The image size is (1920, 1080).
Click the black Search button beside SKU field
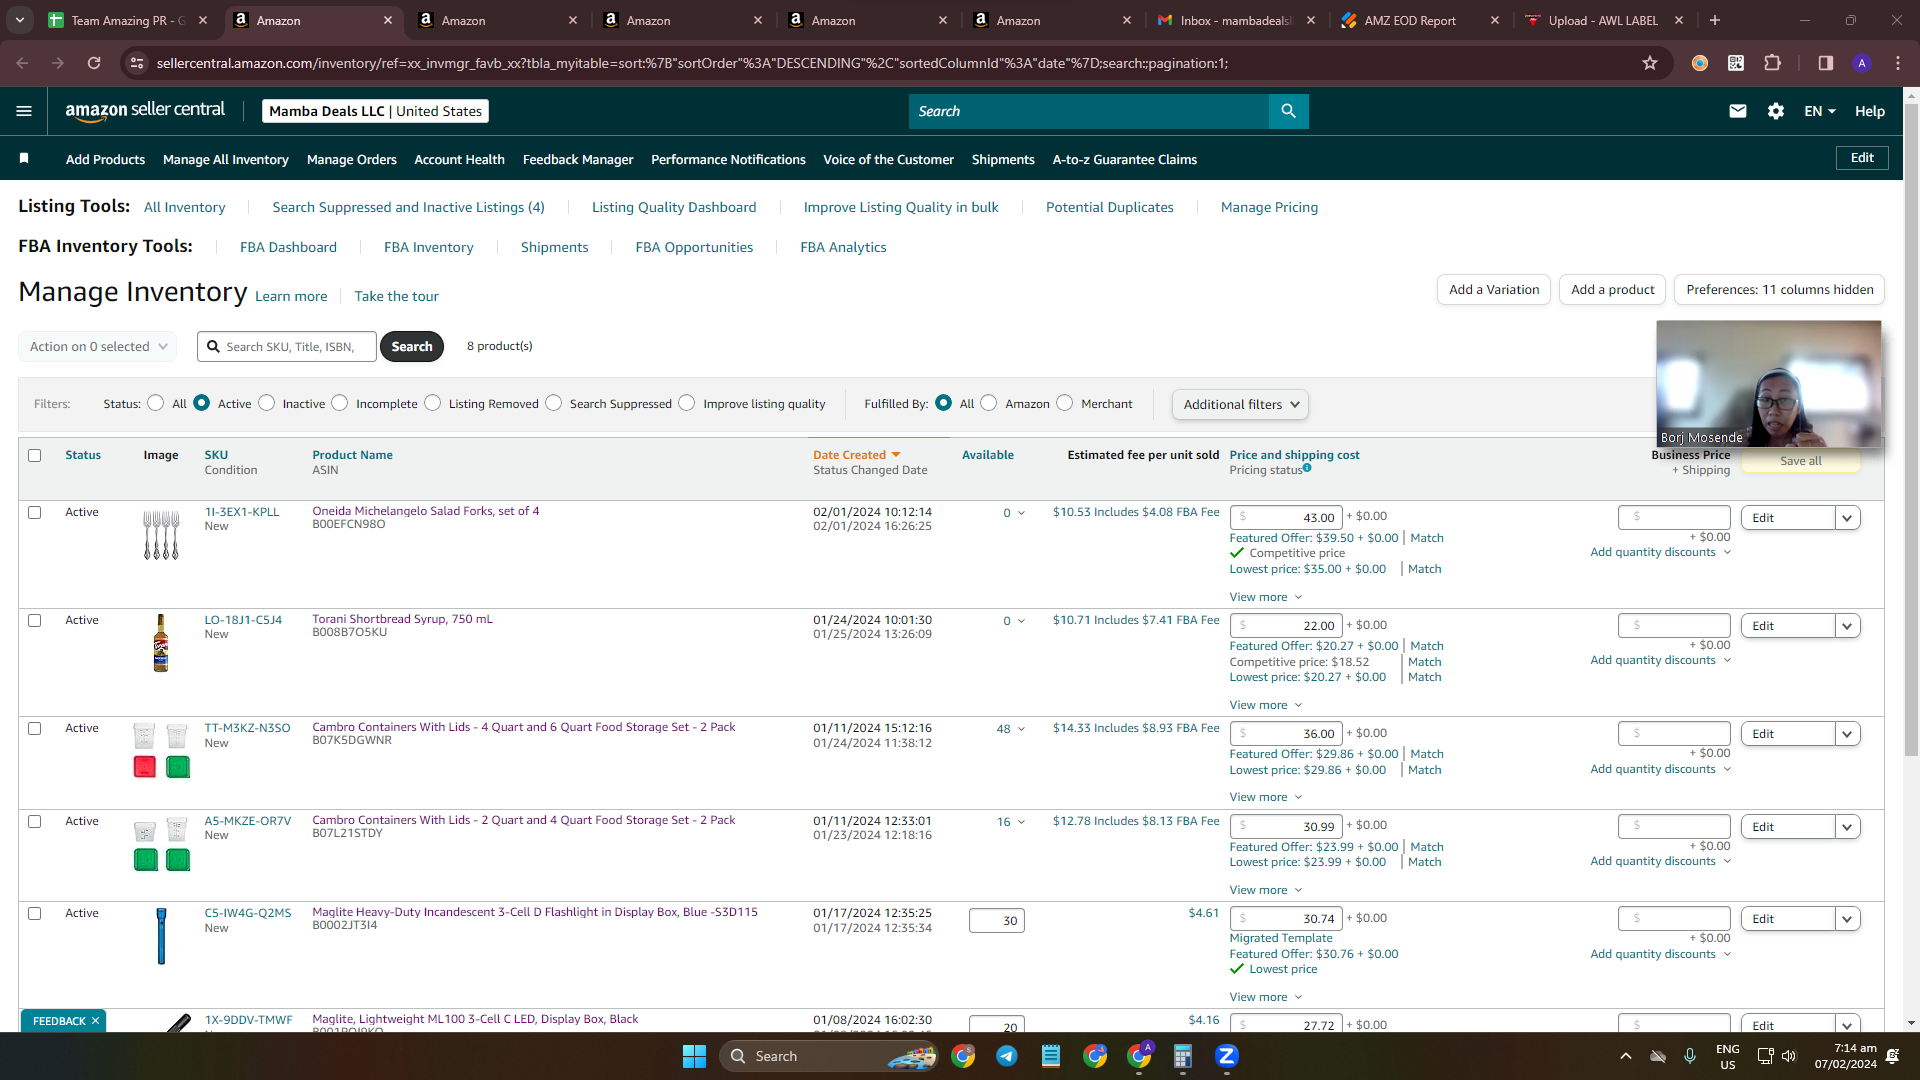[412, 347]
